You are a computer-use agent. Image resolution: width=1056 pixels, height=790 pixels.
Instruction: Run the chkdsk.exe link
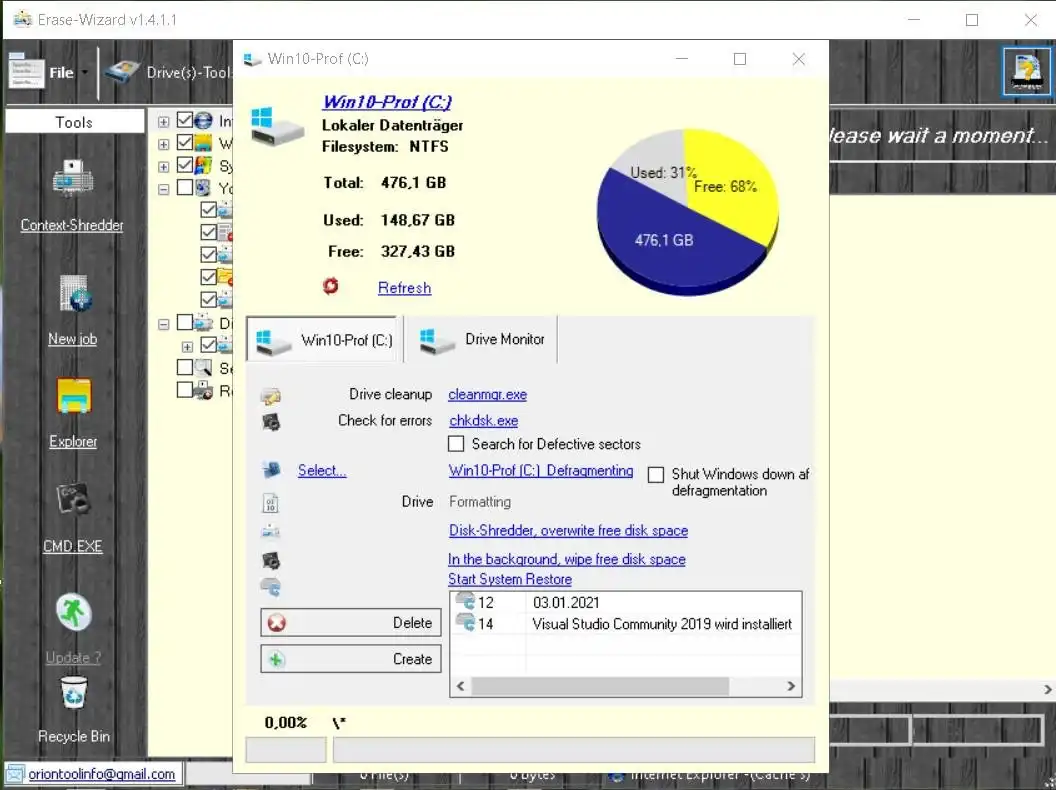point(484,420)
